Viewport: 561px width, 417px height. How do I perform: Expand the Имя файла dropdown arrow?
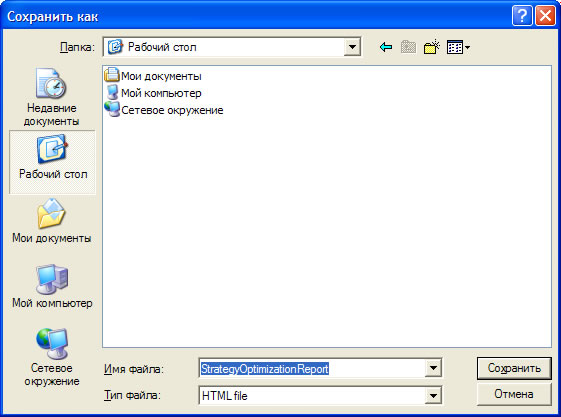433,368
